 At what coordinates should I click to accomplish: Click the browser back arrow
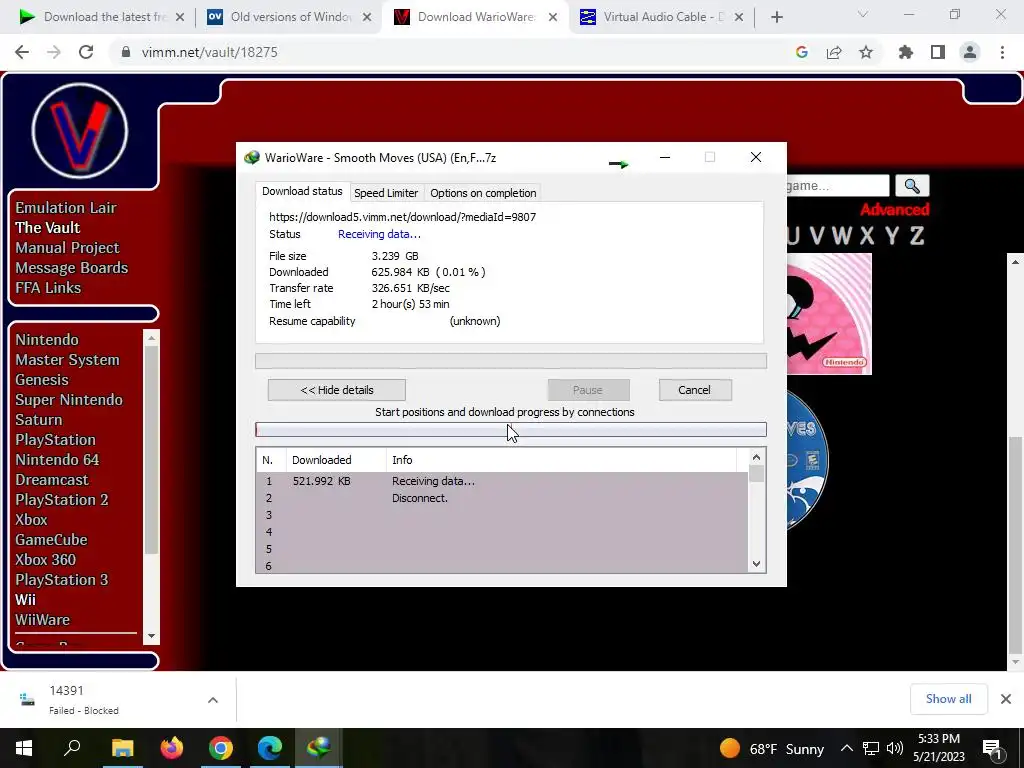(x=22, y=52)
